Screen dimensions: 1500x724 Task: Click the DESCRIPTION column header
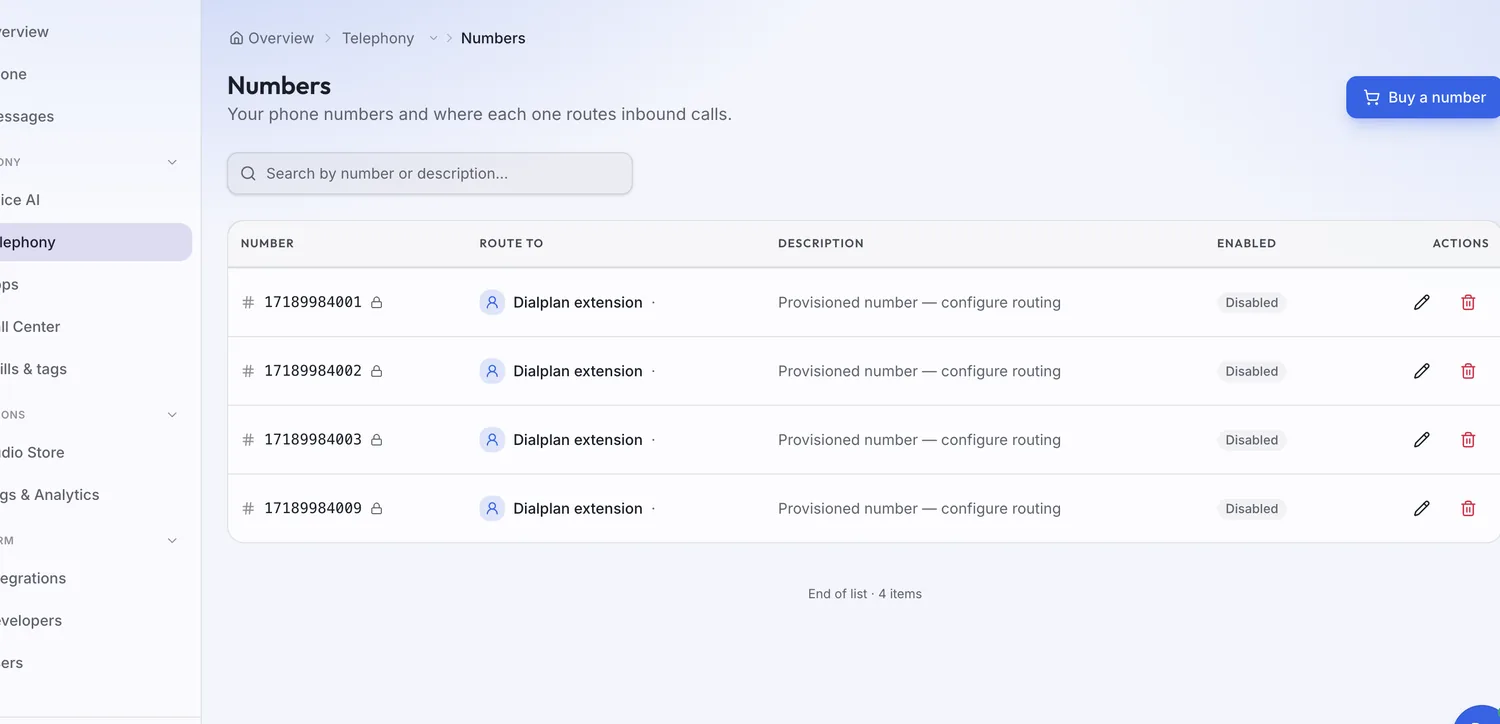821,243
